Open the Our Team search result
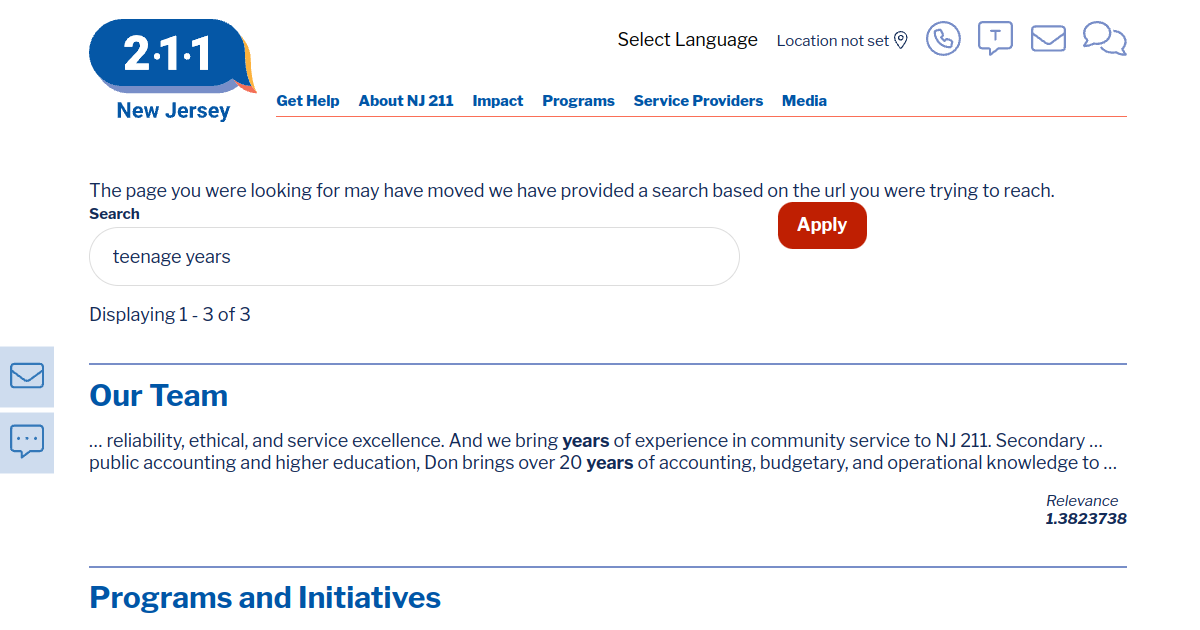 pyautogui.click(x=159, y=396)
